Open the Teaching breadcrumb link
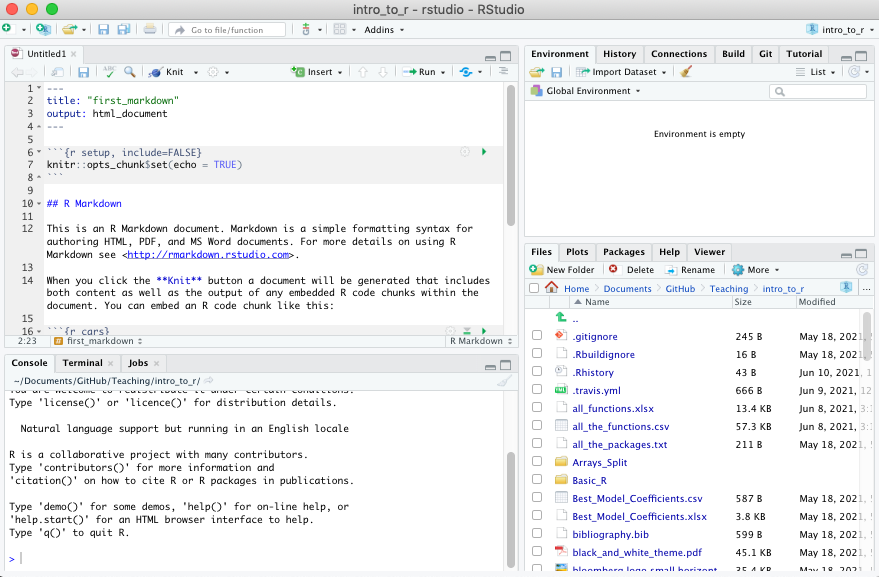The height and width of the screenshot is (577, 879). pos(729,288)
